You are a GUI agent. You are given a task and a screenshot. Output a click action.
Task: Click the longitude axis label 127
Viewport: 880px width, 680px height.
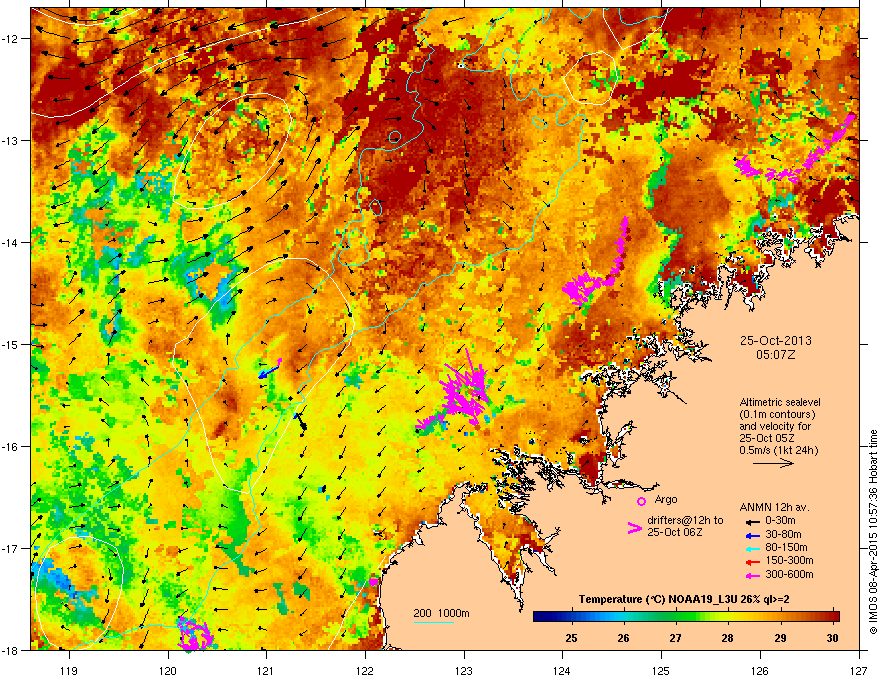(859, 670)
